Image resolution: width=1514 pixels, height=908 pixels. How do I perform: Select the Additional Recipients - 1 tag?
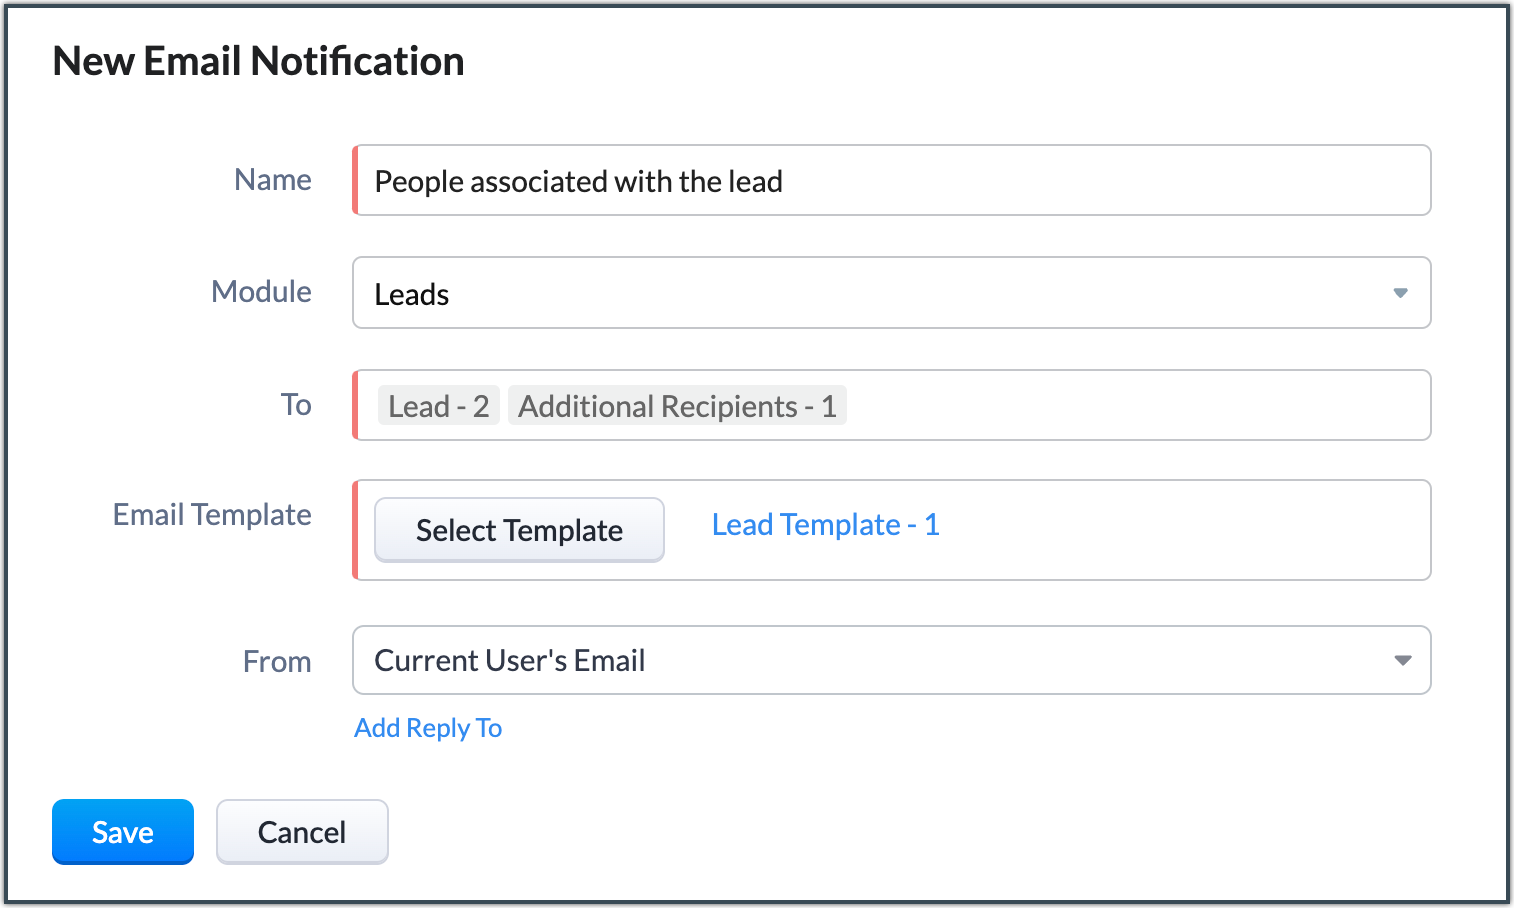(x=677, y=406)
